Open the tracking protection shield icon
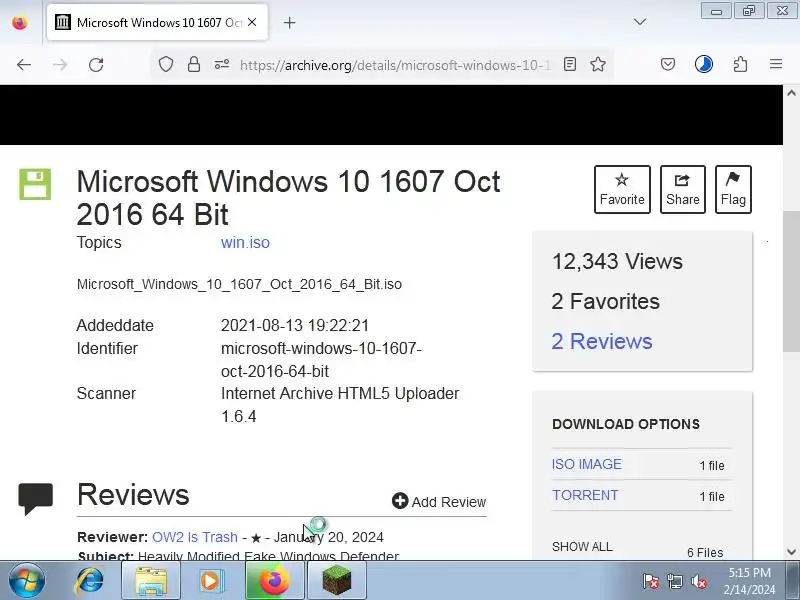Viewport: 800px width, 600px height. 166,65
